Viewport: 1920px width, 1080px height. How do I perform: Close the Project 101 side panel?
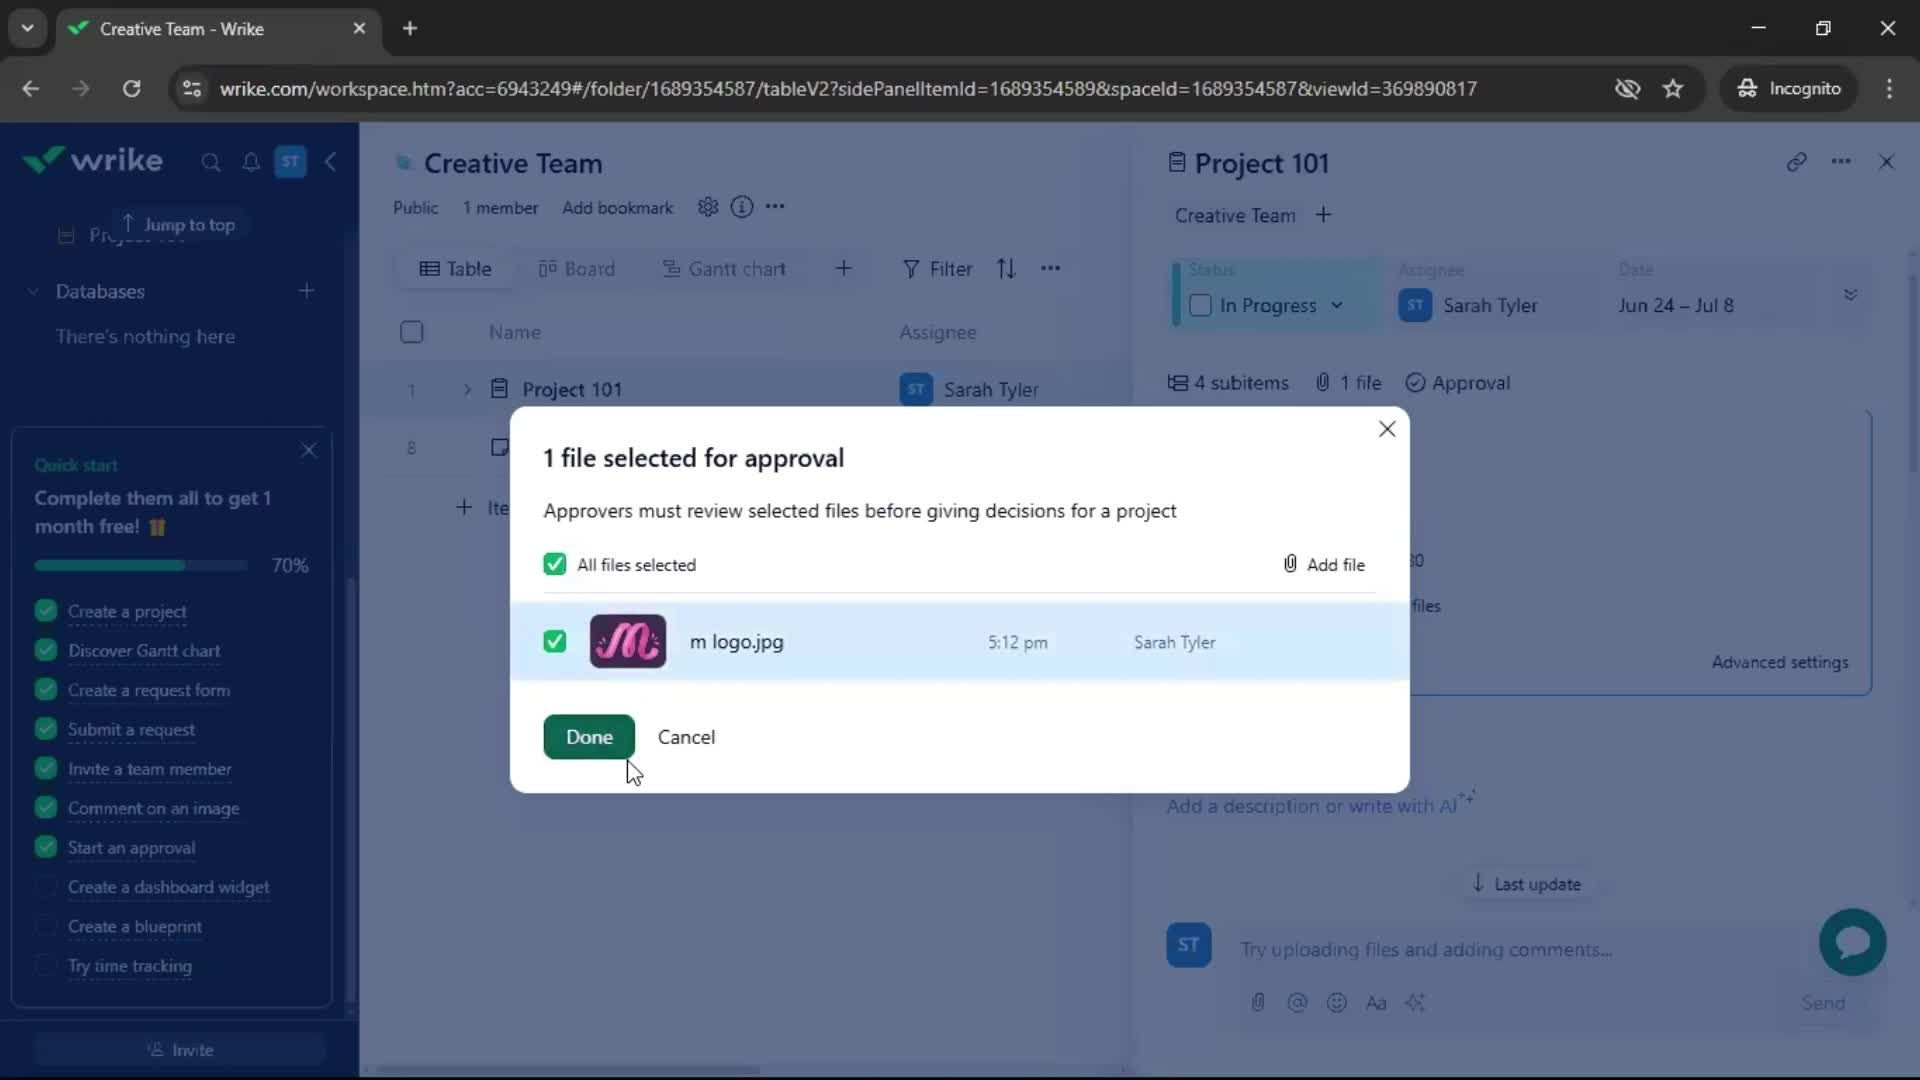coord(1886,162)
